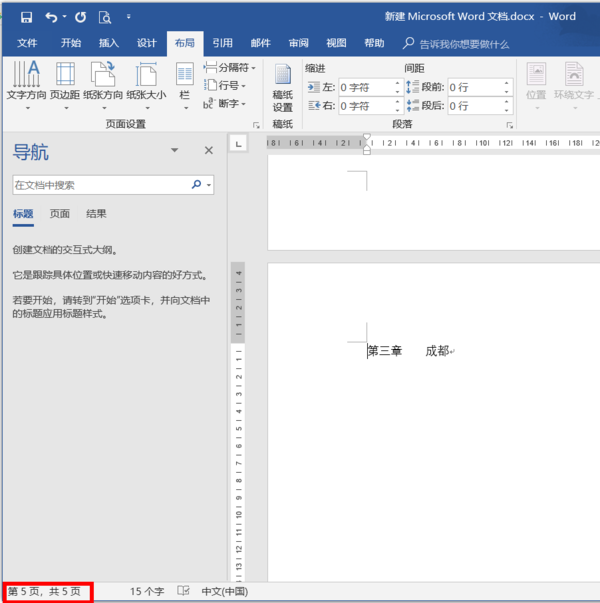This screenshot has height=603, width=600.
Task: Launch the 页面设置 dialog box launcher
Action: coord(256,125)
